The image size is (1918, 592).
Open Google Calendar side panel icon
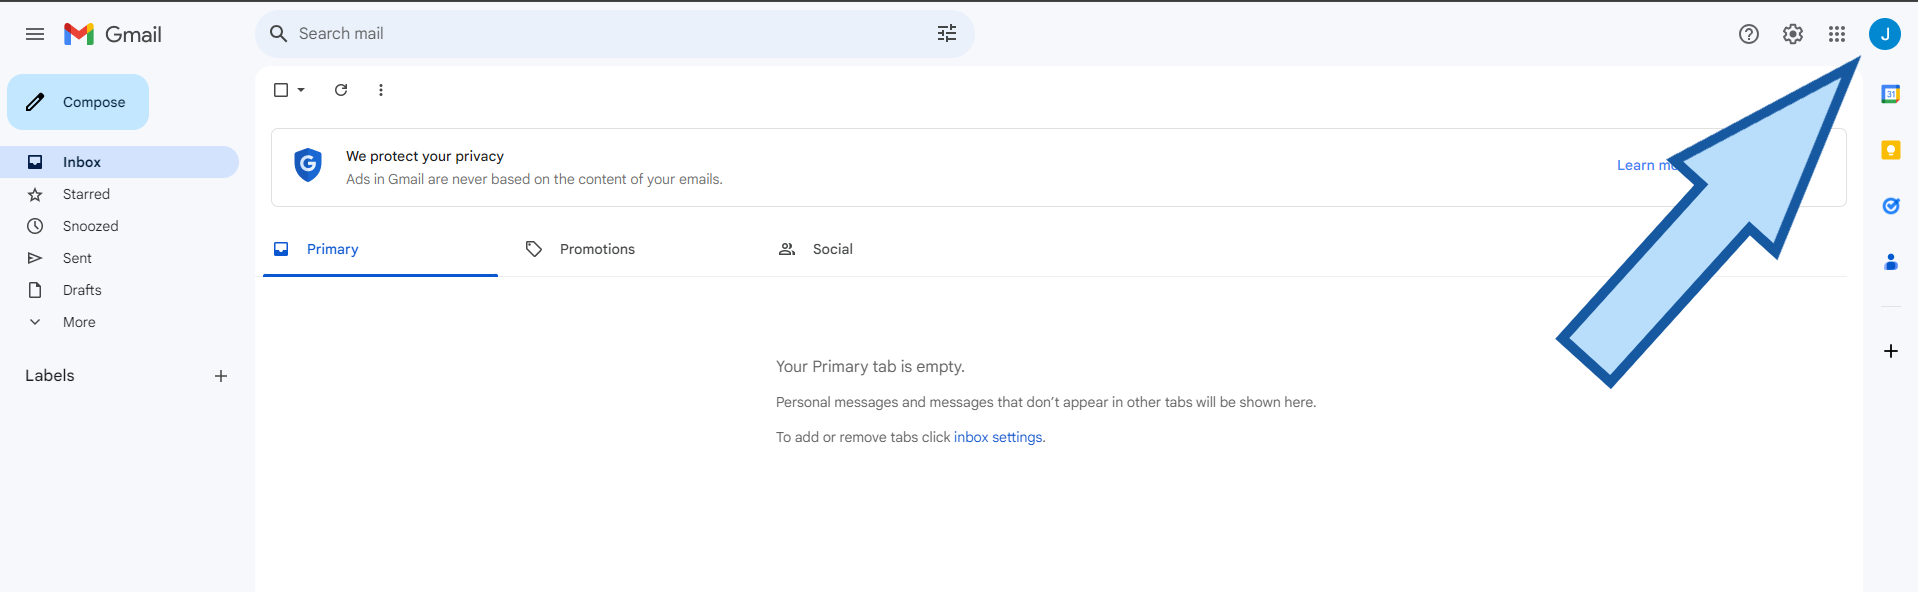click(1890, 94)
